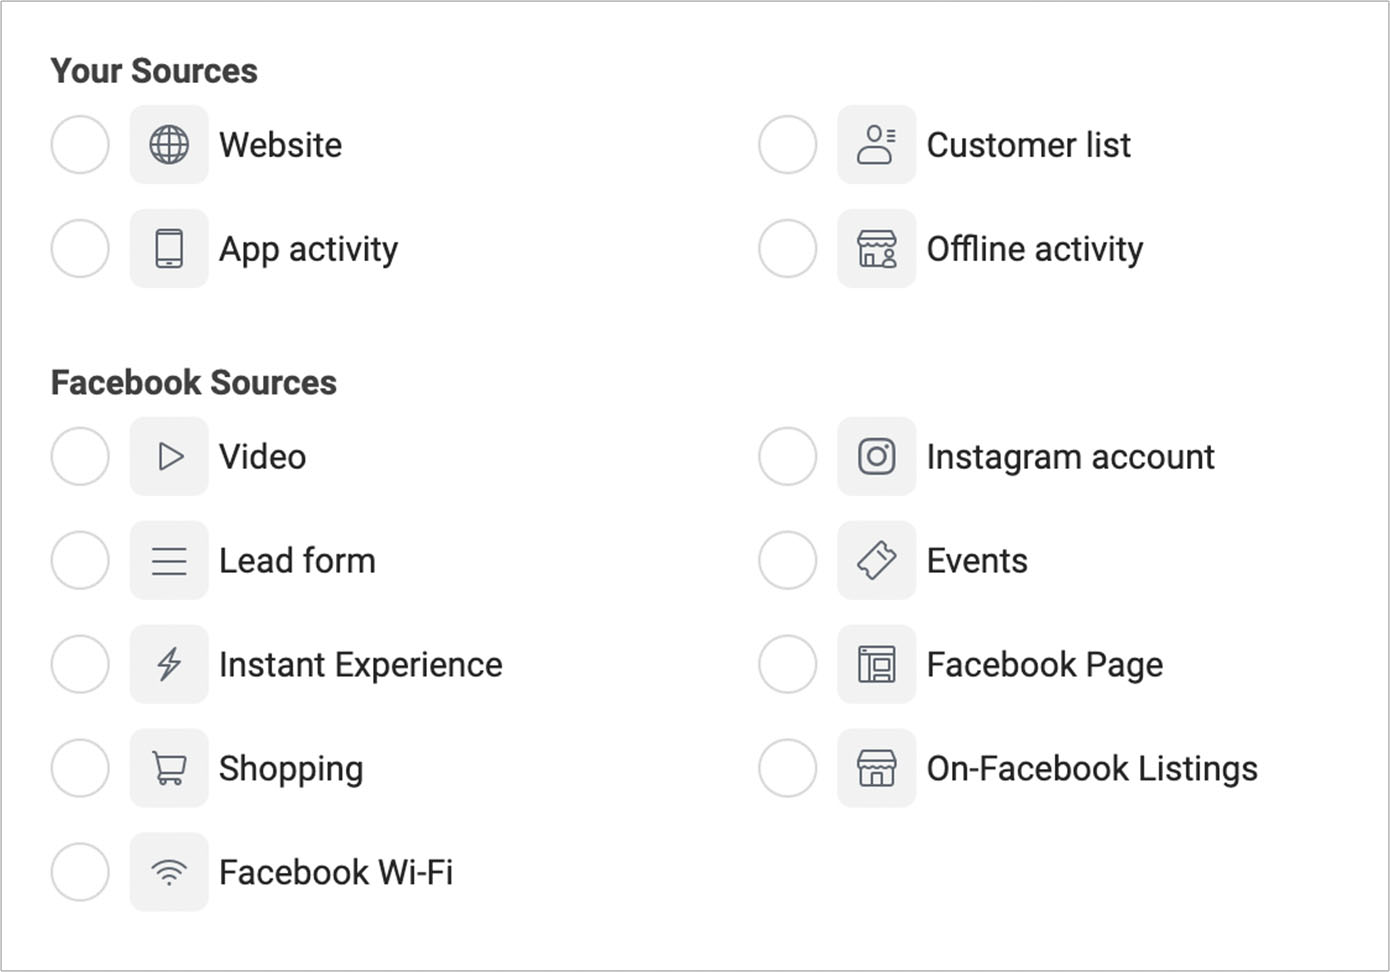Click the Instant Experience lightning icon
1390x972 pixels.
[168, 664]
